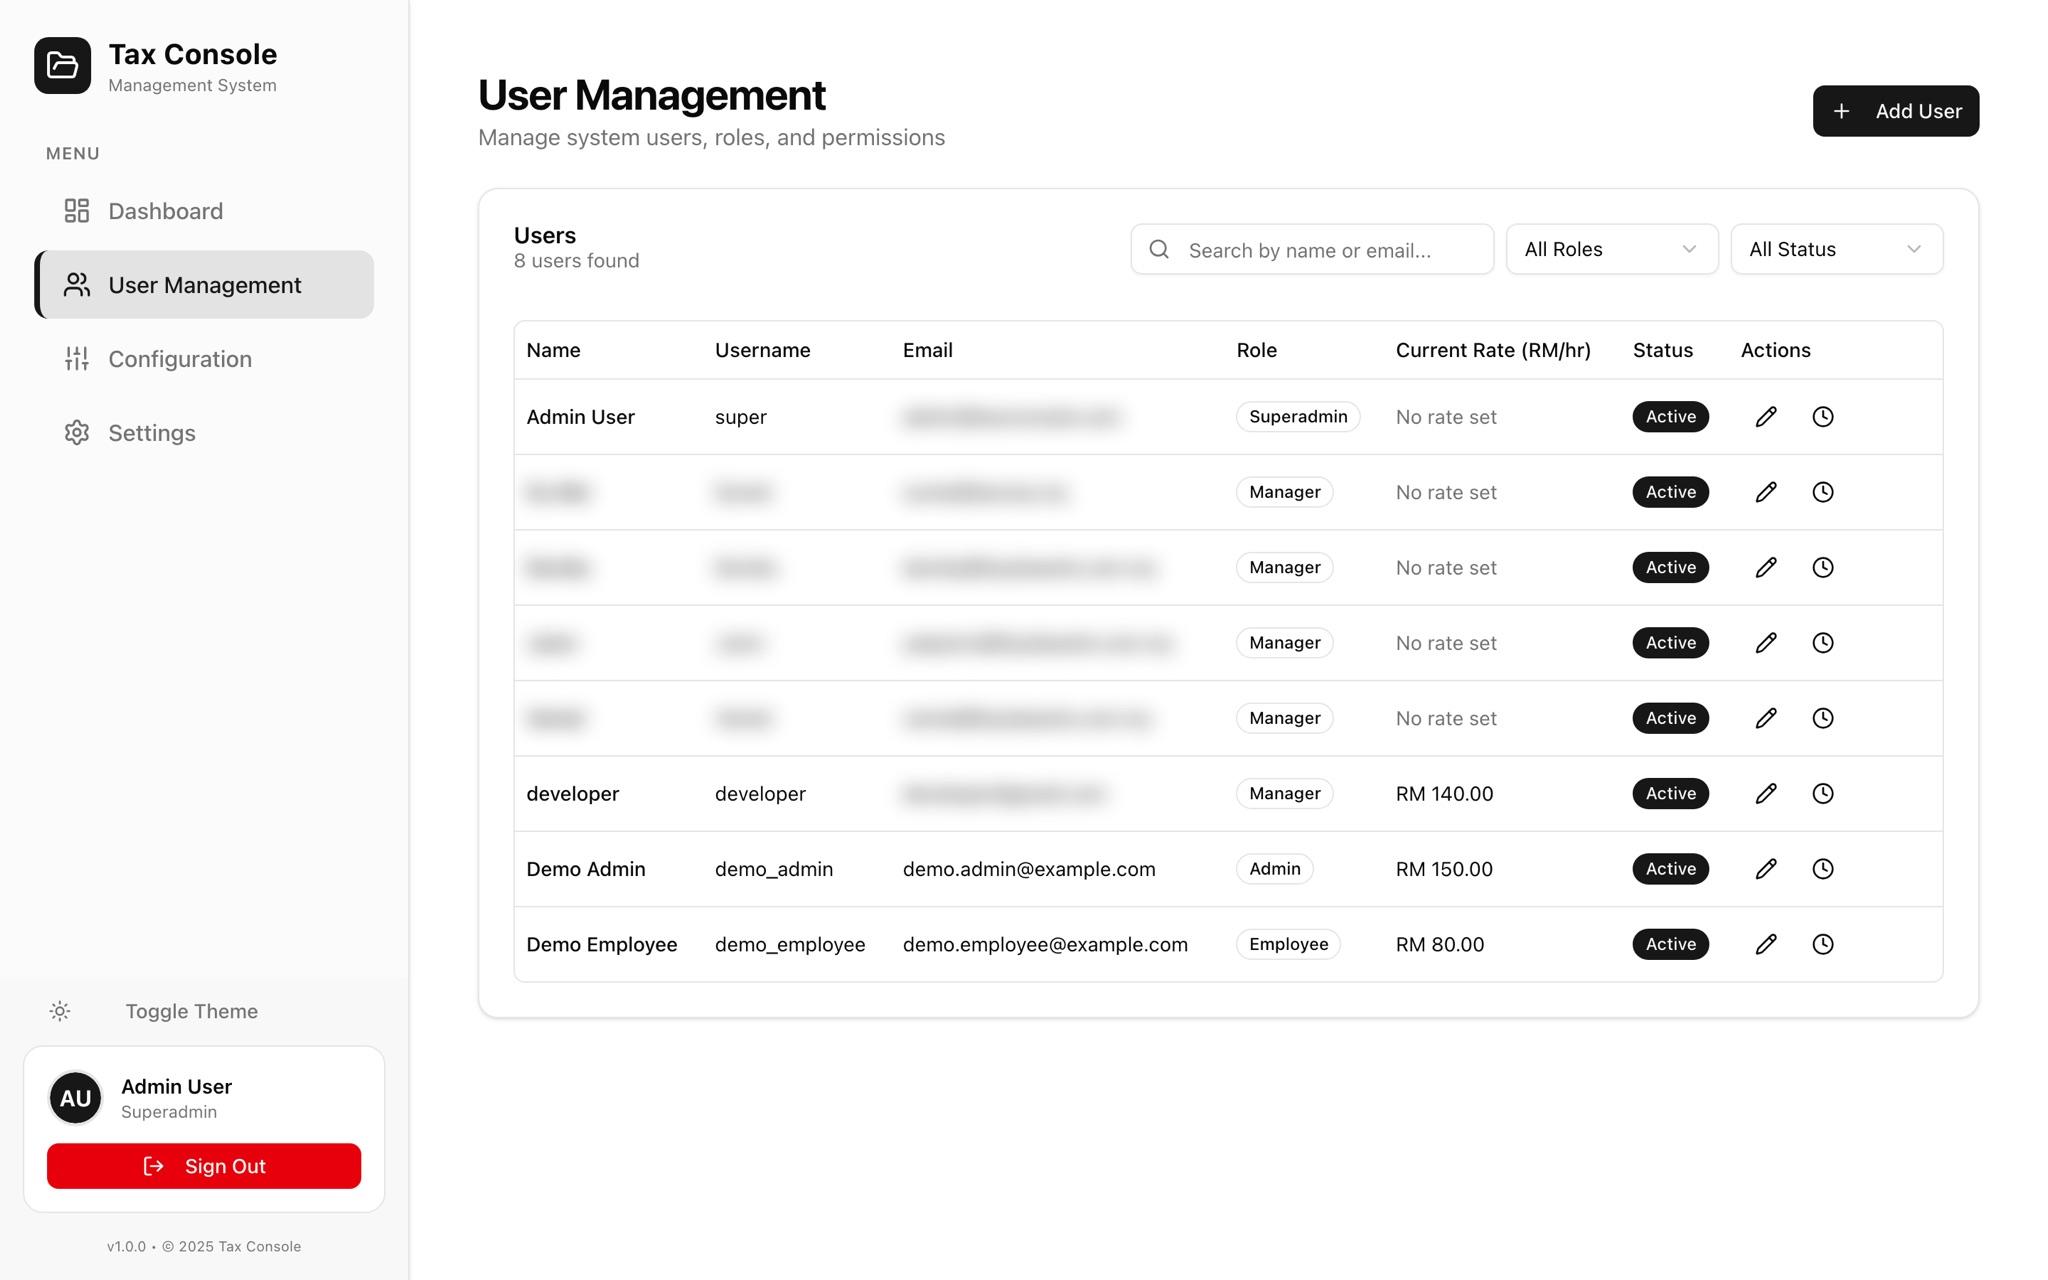Open the clock icon for Demo Admin
The width and height of the screenshot is (2048, 1280).
pyautogui.click(x=1823, y=869)
